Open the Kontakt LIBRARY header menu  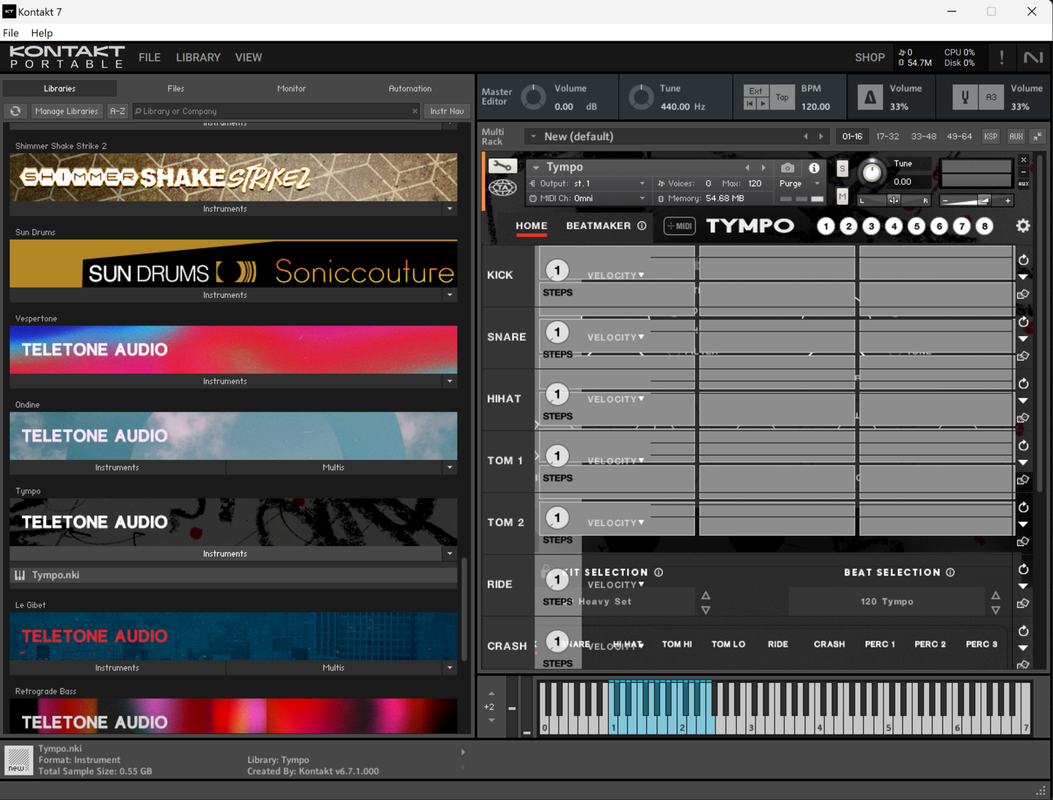198,58
